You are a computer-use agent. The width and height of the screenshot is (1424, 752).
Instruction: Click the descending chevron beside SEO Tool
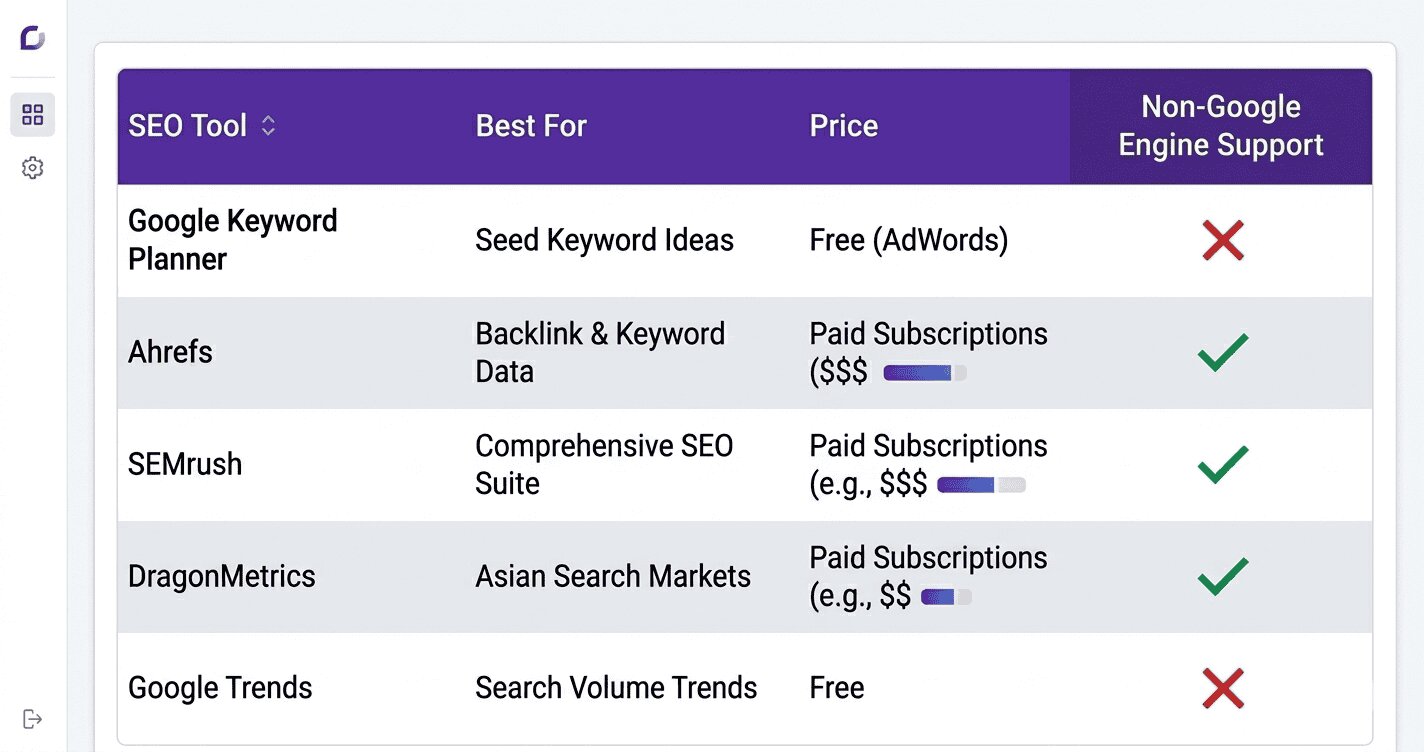(x=268, y=132)
